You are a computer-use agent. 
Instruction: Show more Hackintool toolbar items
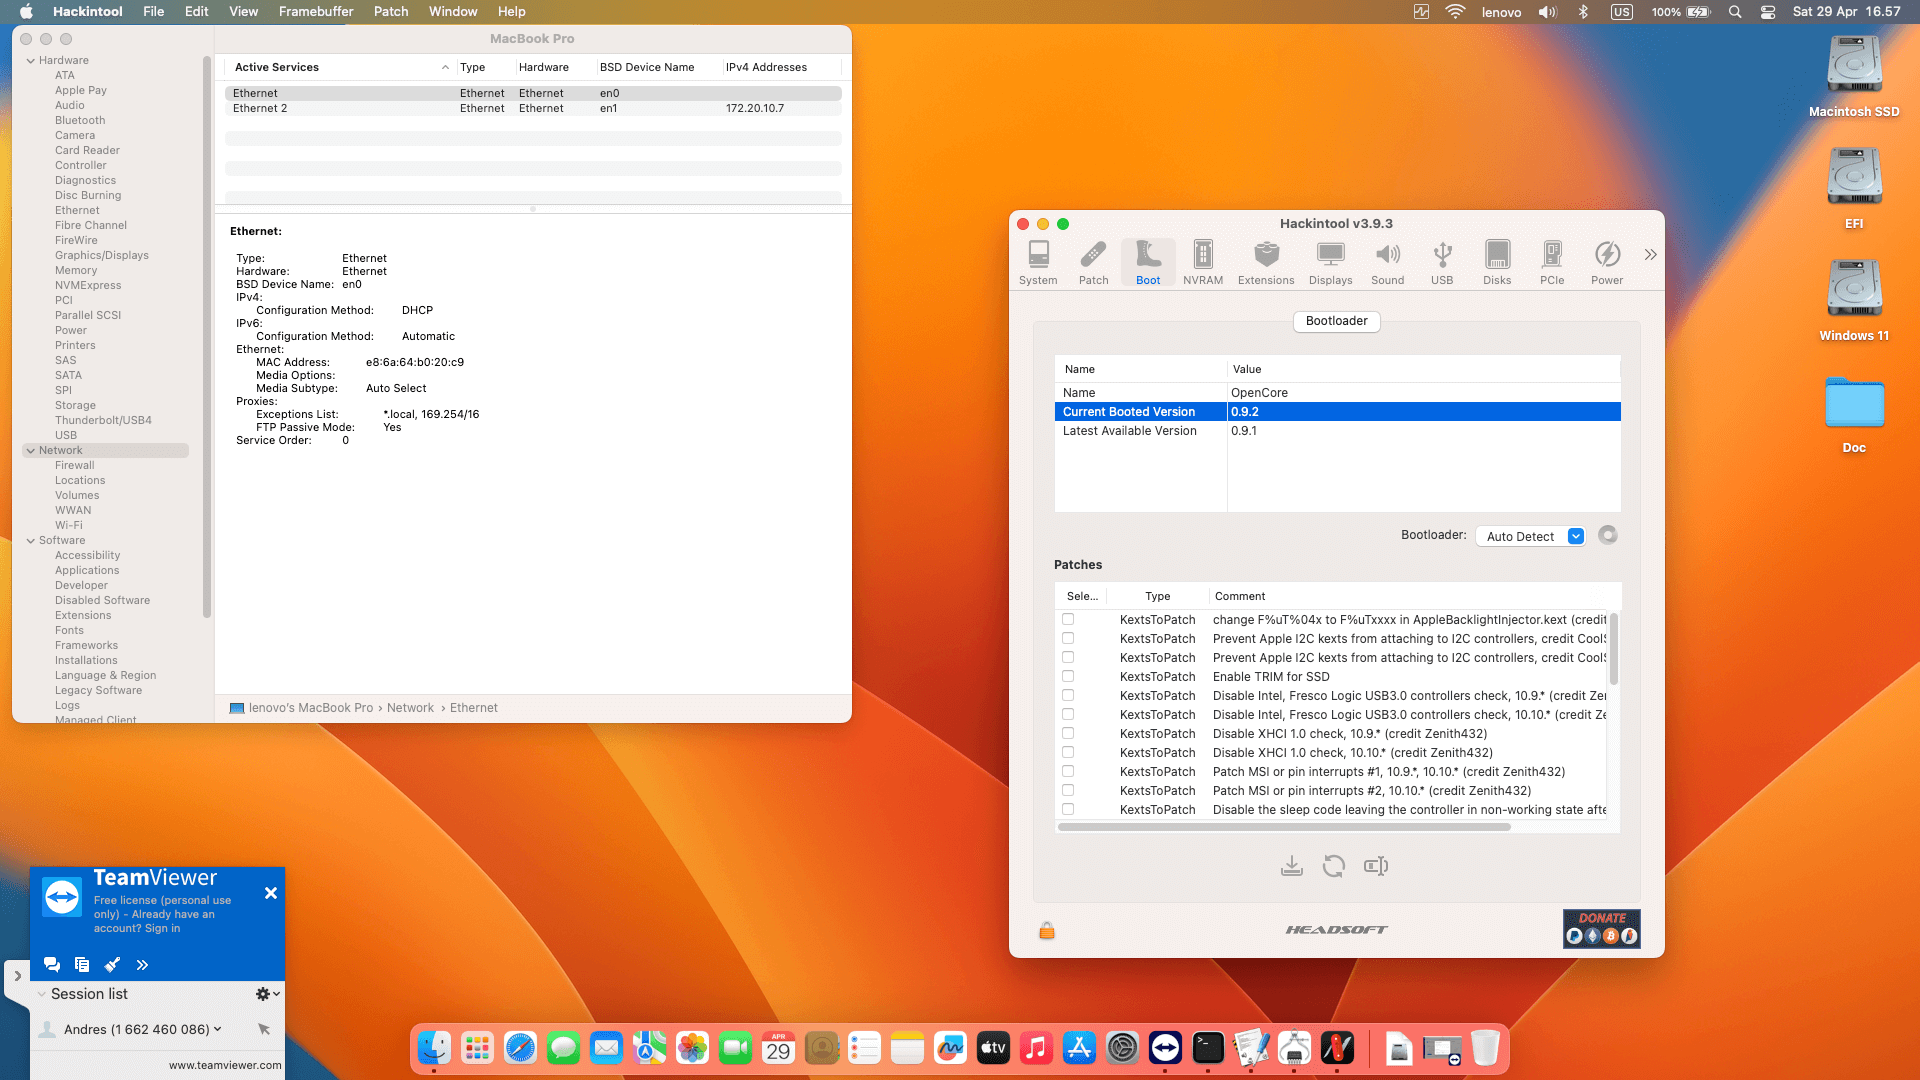[x=1650, y=255]
